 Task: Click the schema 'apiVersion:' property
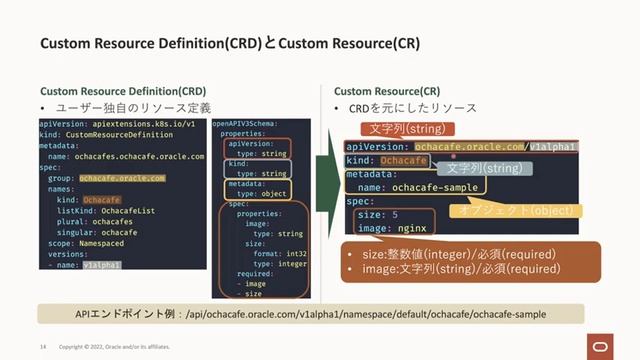(x=251, y=144)
